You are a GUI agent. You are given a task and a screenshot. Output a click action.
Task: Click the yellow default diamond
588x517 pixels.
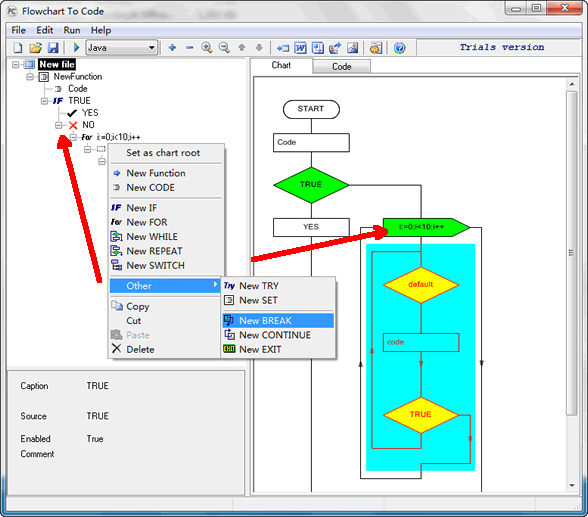(421, 285)
